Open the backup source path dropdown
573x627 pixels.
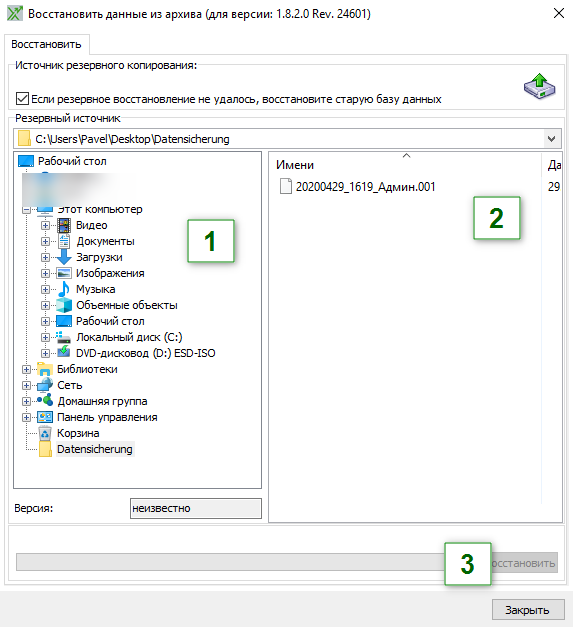tap(551, 139)
